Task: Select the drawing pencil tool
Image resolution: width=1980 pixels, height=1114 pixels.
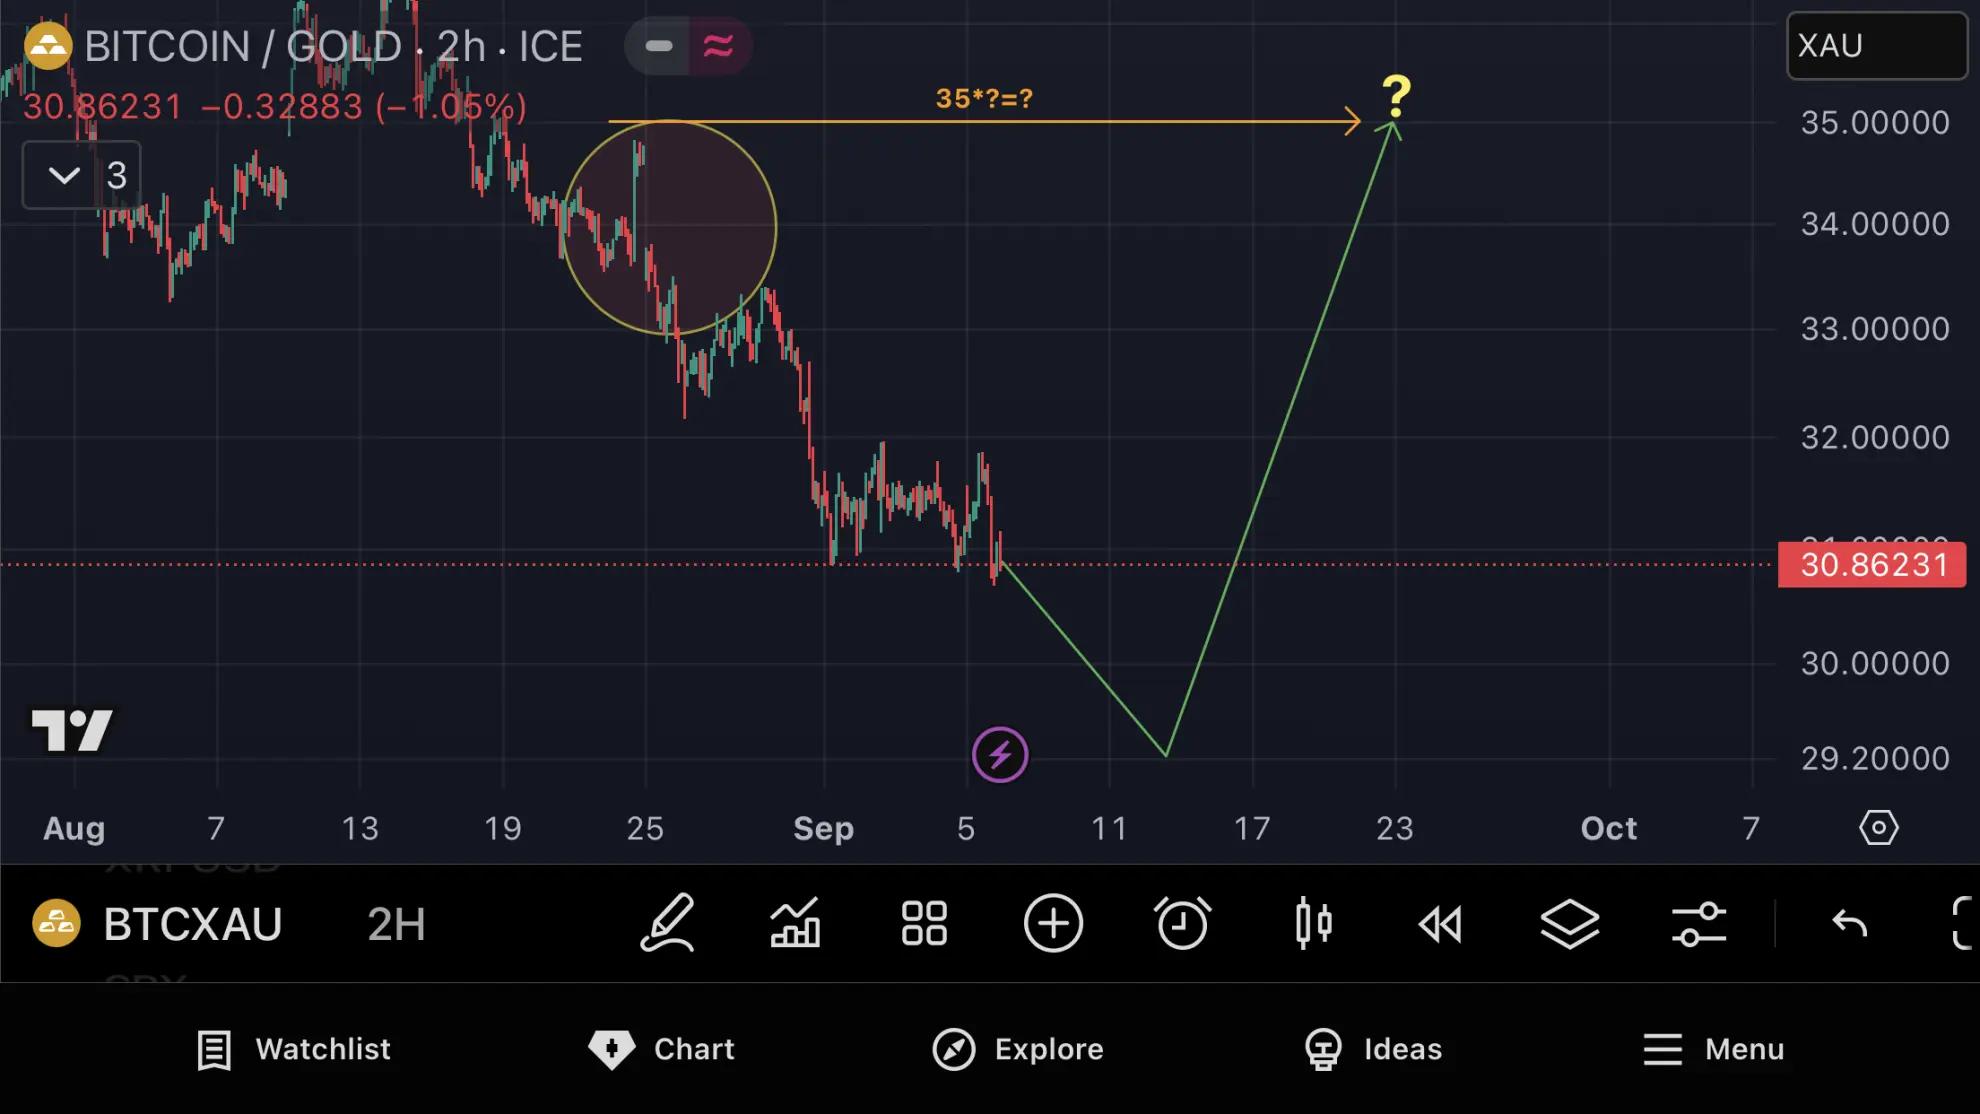Action: coord(667,922)
